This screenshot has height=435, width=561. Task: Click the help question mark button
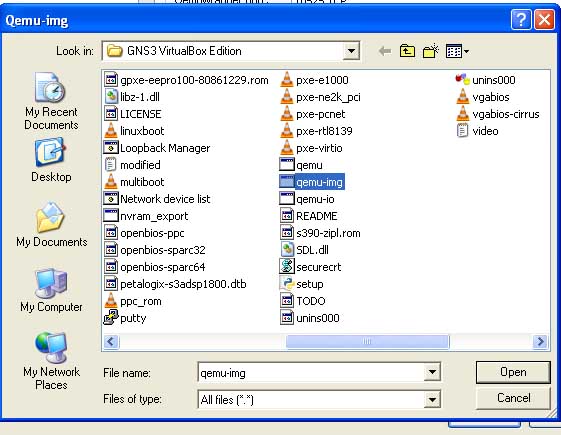(x=521, y=19)
